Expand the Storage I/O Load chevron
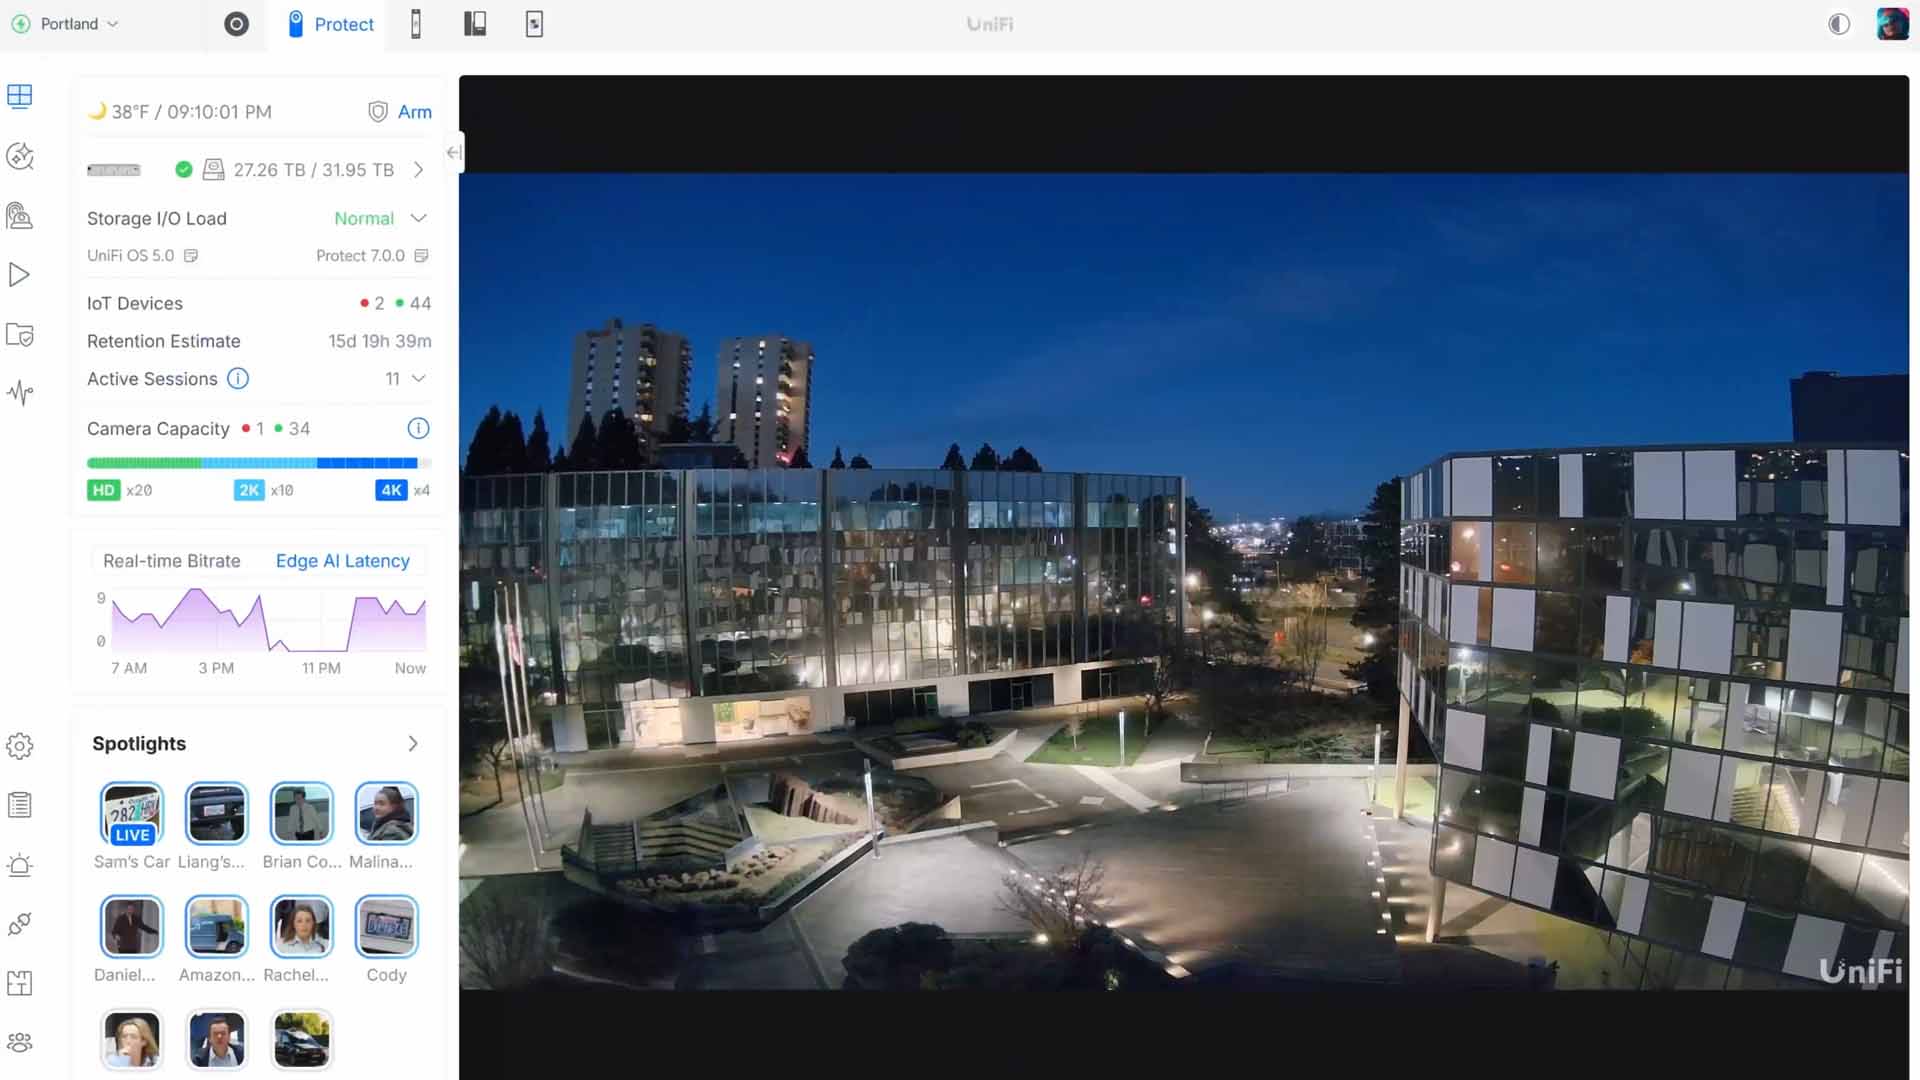The width and height of the screenshot is (1920, 1080). (x=419, y=218)
